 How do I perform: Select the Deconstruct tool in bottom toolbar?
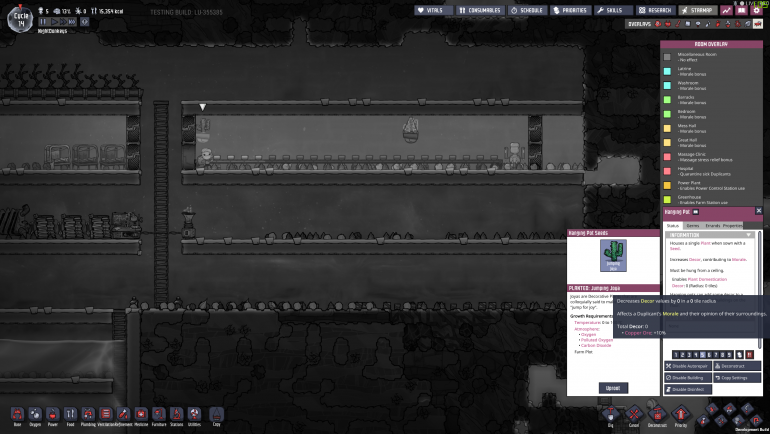(657, 414)
